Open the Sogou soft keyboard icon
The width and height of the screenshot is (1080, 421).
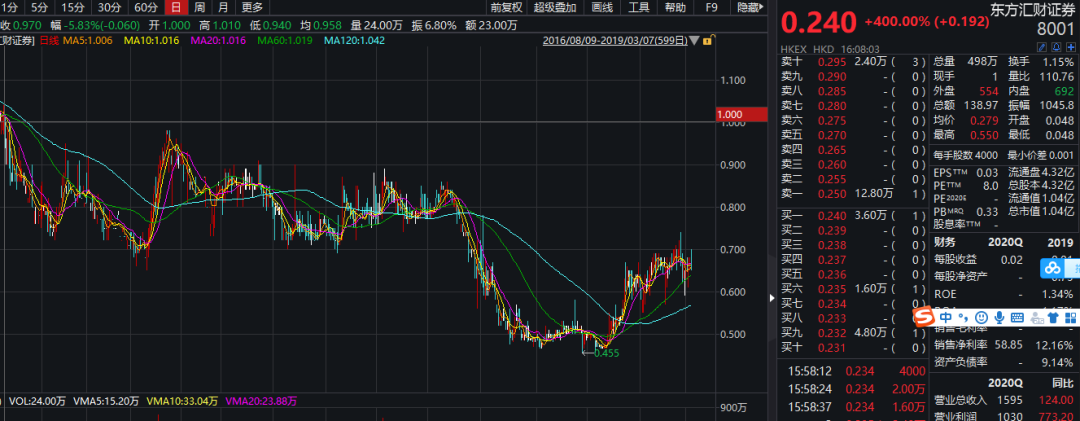click(1017, 315)
